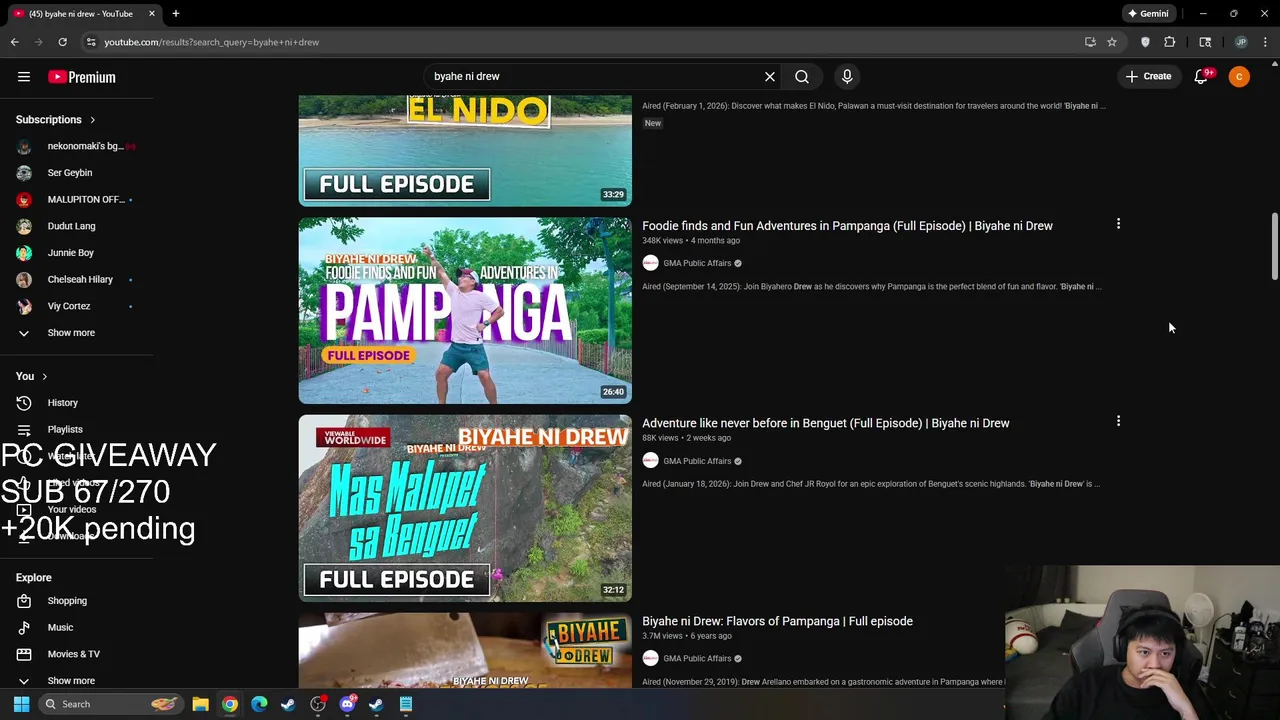The image size is (1280, 720).
Task: Open the notifications bell
Action: 1202,76
